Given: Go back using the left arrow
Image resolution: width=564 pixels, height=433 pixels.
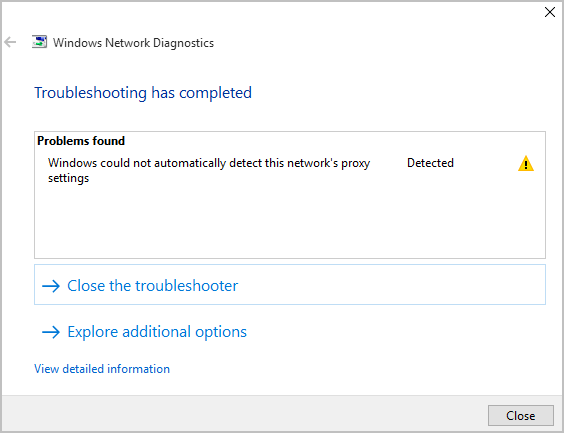Looking at the screenshot, I should click(10, 42).
